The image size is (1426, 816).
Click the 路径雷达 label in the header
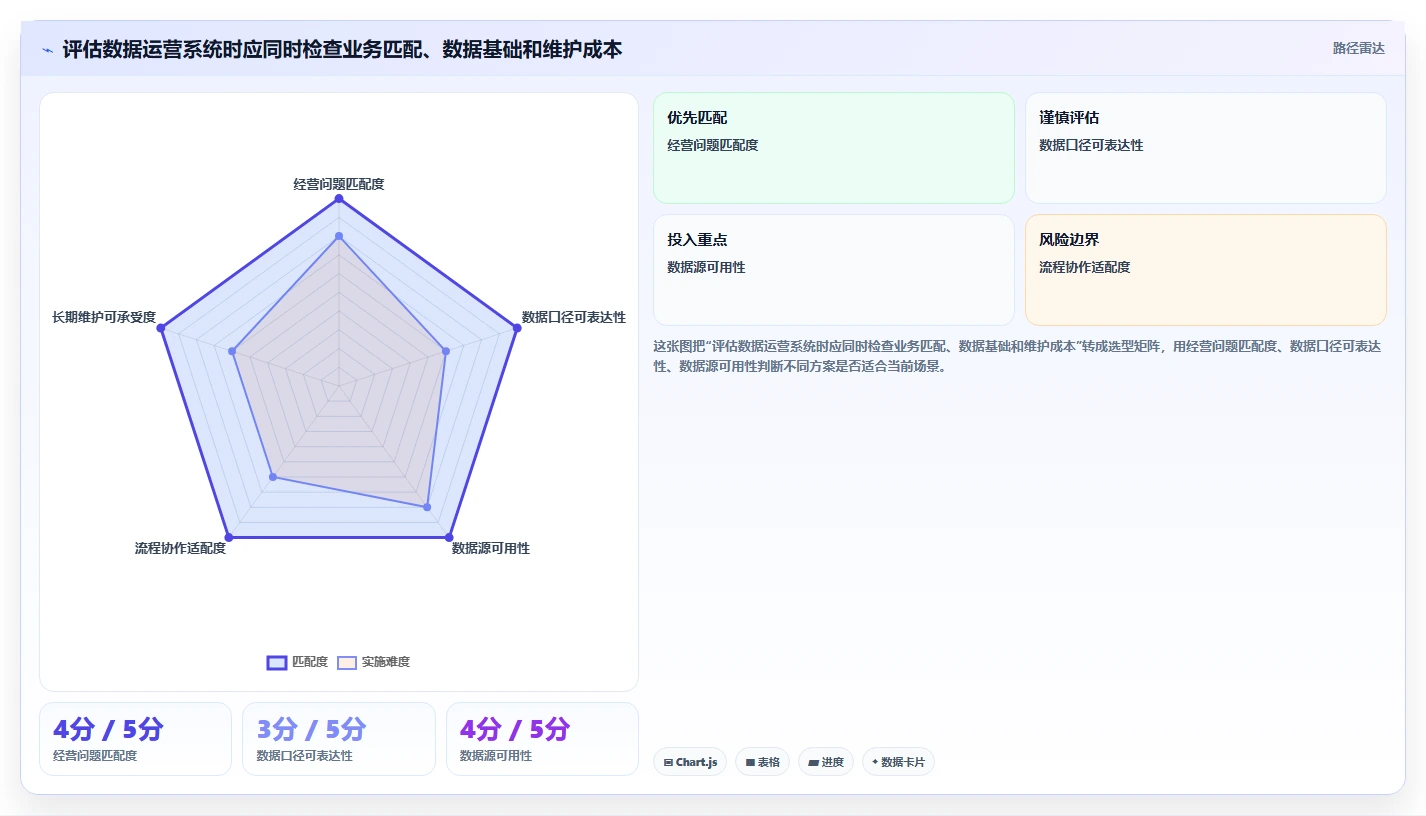(x=1358, y=48)
